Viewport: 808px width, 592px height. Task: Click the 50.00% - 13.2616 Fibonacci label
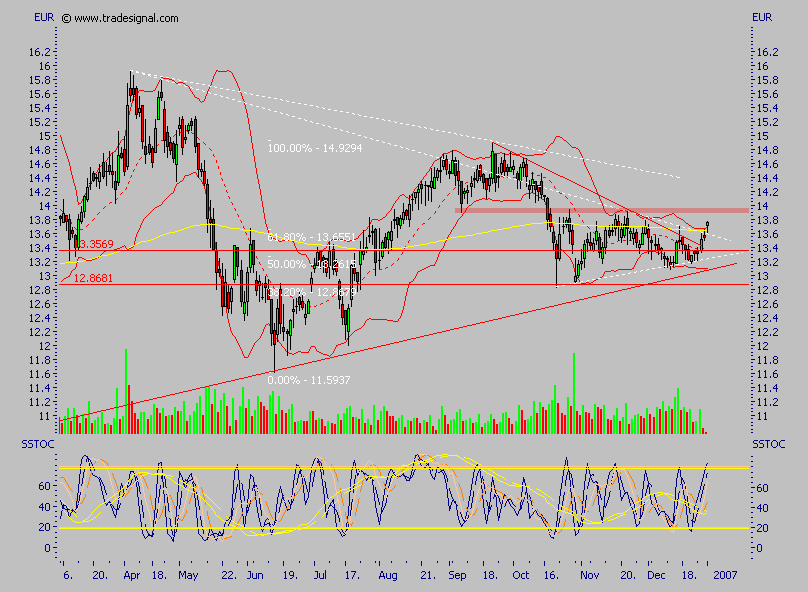pos(312,264)
